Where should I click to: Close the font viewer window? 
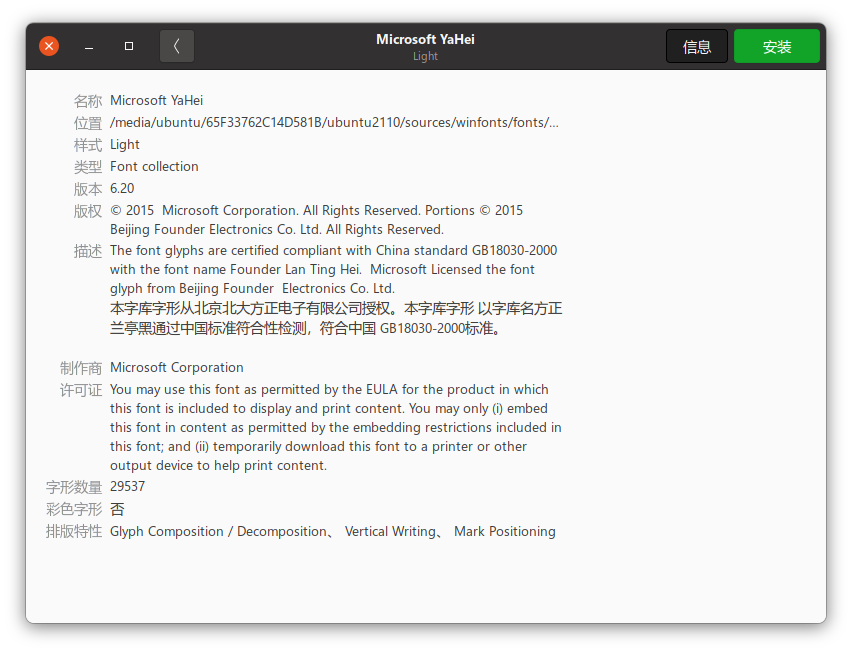click(49, 46)
